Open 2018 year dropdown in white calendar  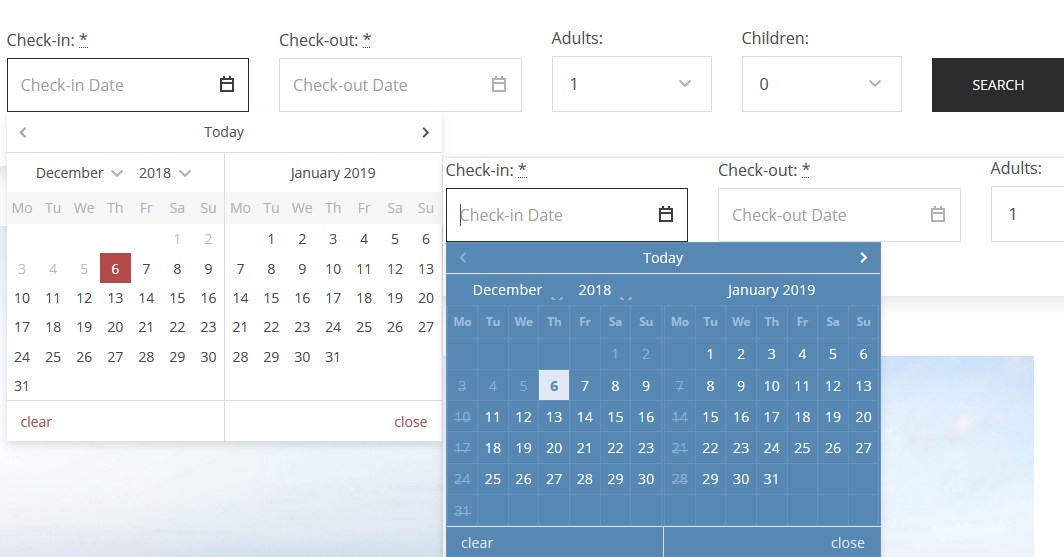pyautogui.click(x=165, y=173)
